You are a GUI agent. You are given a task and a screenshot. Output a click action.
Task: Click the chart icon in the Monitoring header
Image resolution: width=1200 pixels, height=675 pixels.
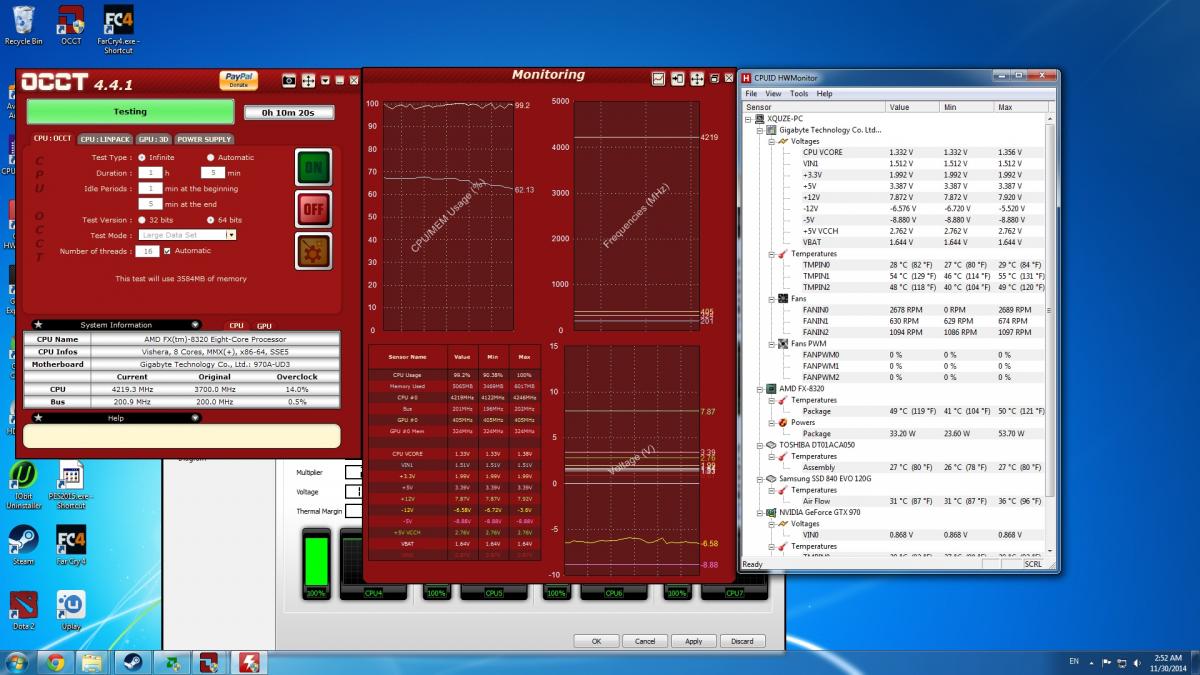click(659, 78)
